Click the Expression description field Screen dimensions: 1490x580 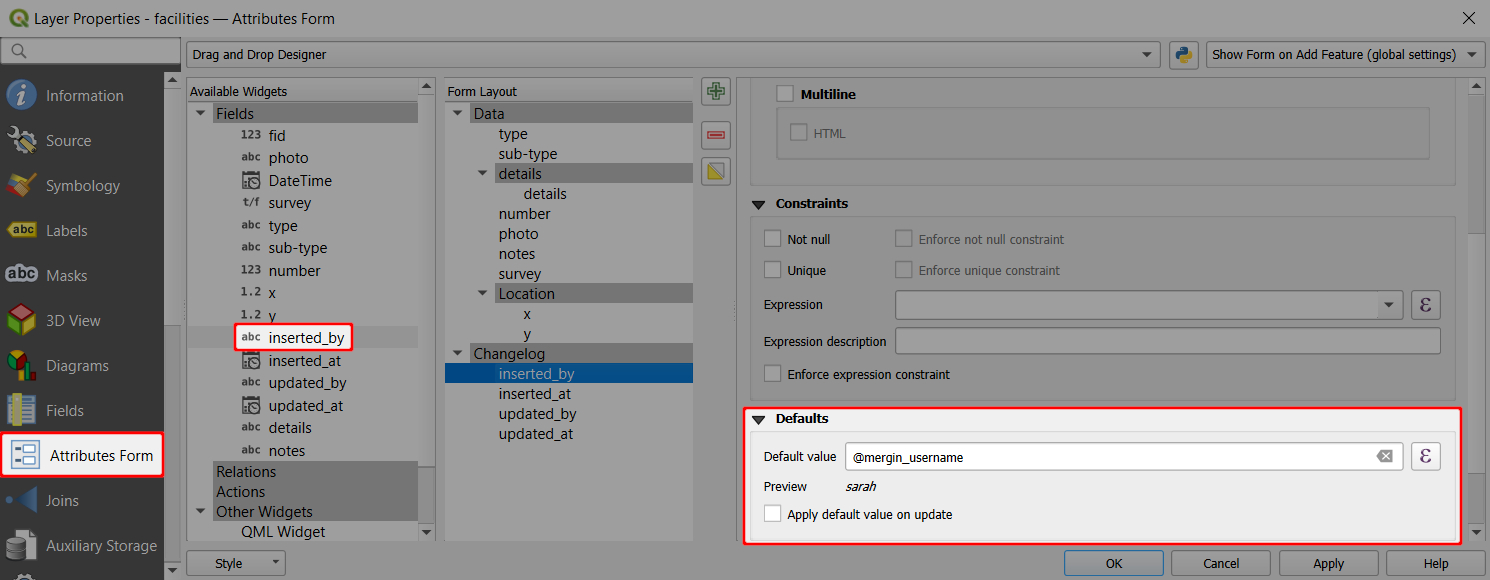click(x=1167, y=341)
